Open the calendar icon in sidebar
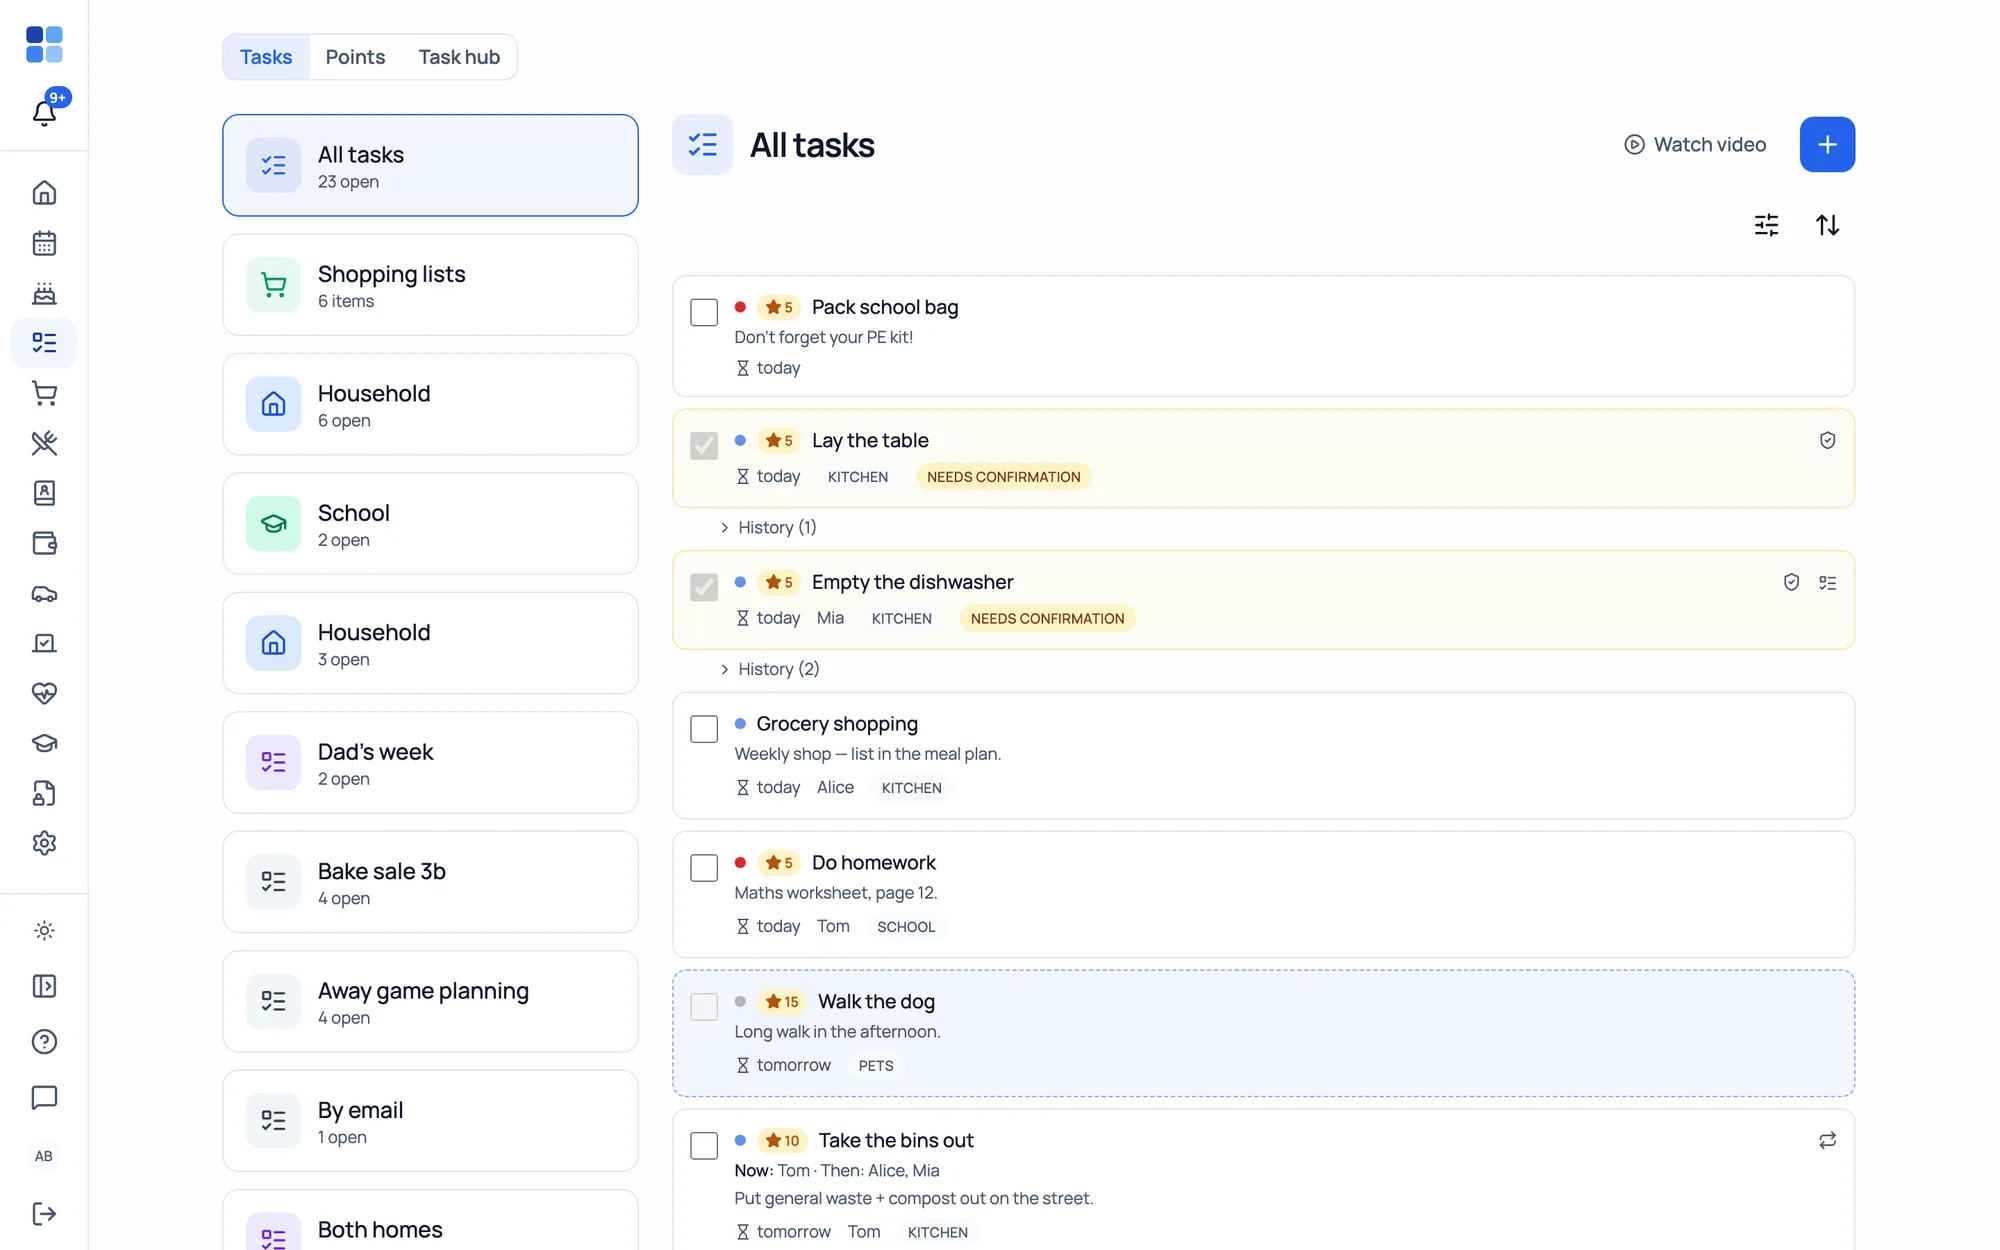The width and height of the screenshot is (2000, 1250). pos(44,243)
